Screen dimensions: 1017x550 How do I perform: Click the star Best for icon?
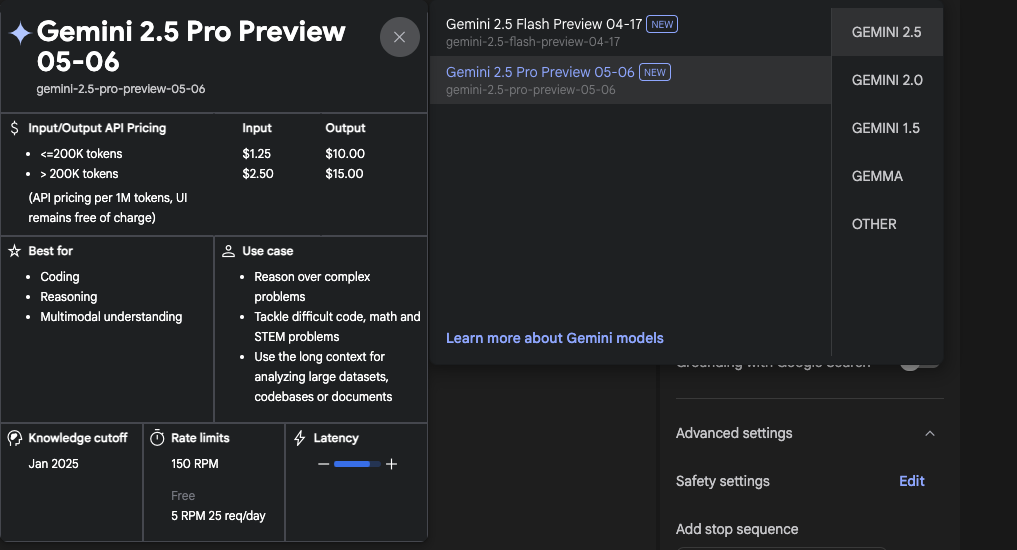(x=14, y=251)
